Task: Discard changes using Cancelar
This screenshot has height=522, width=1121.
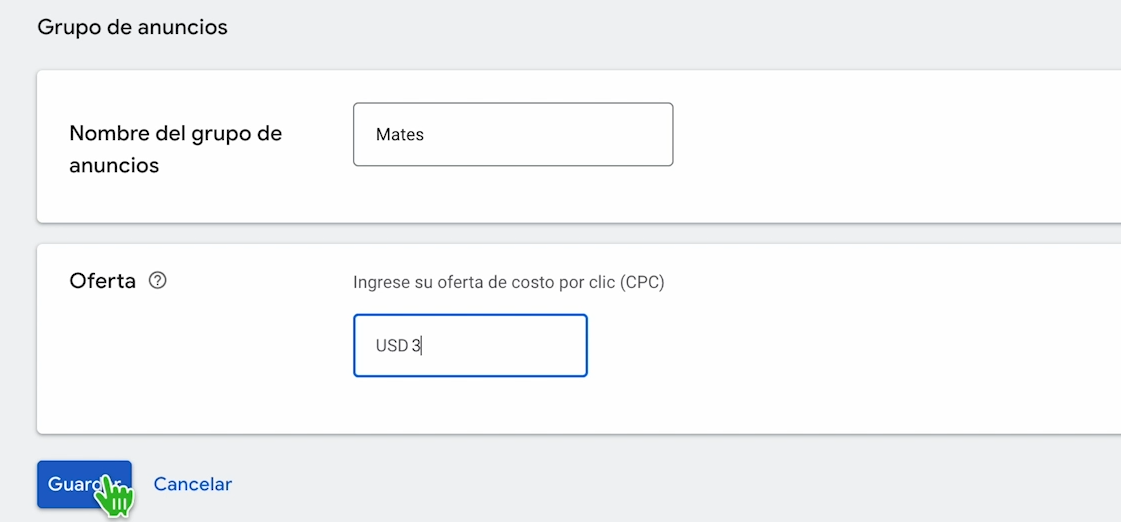Action: [x=192, y=484]
